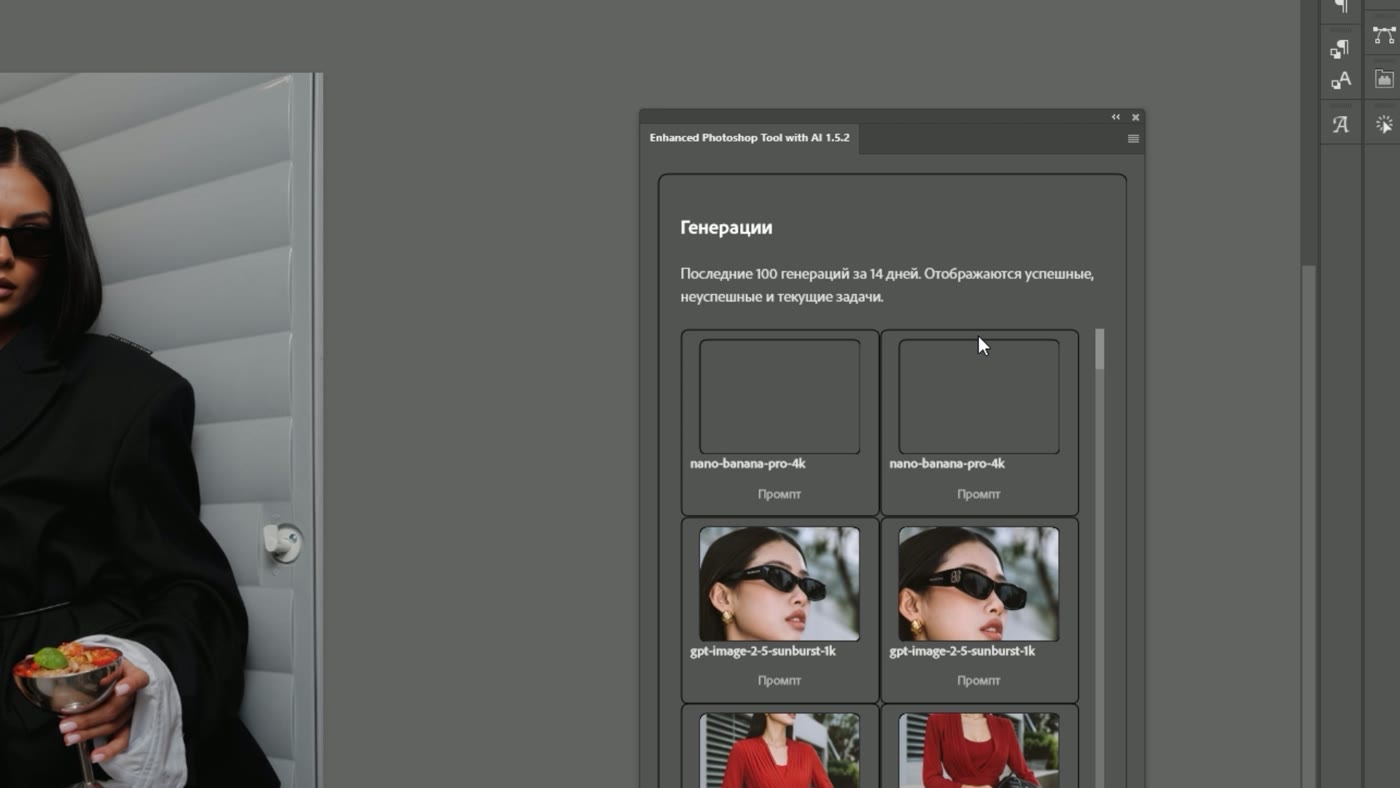Click the Генерации heading

726,228
